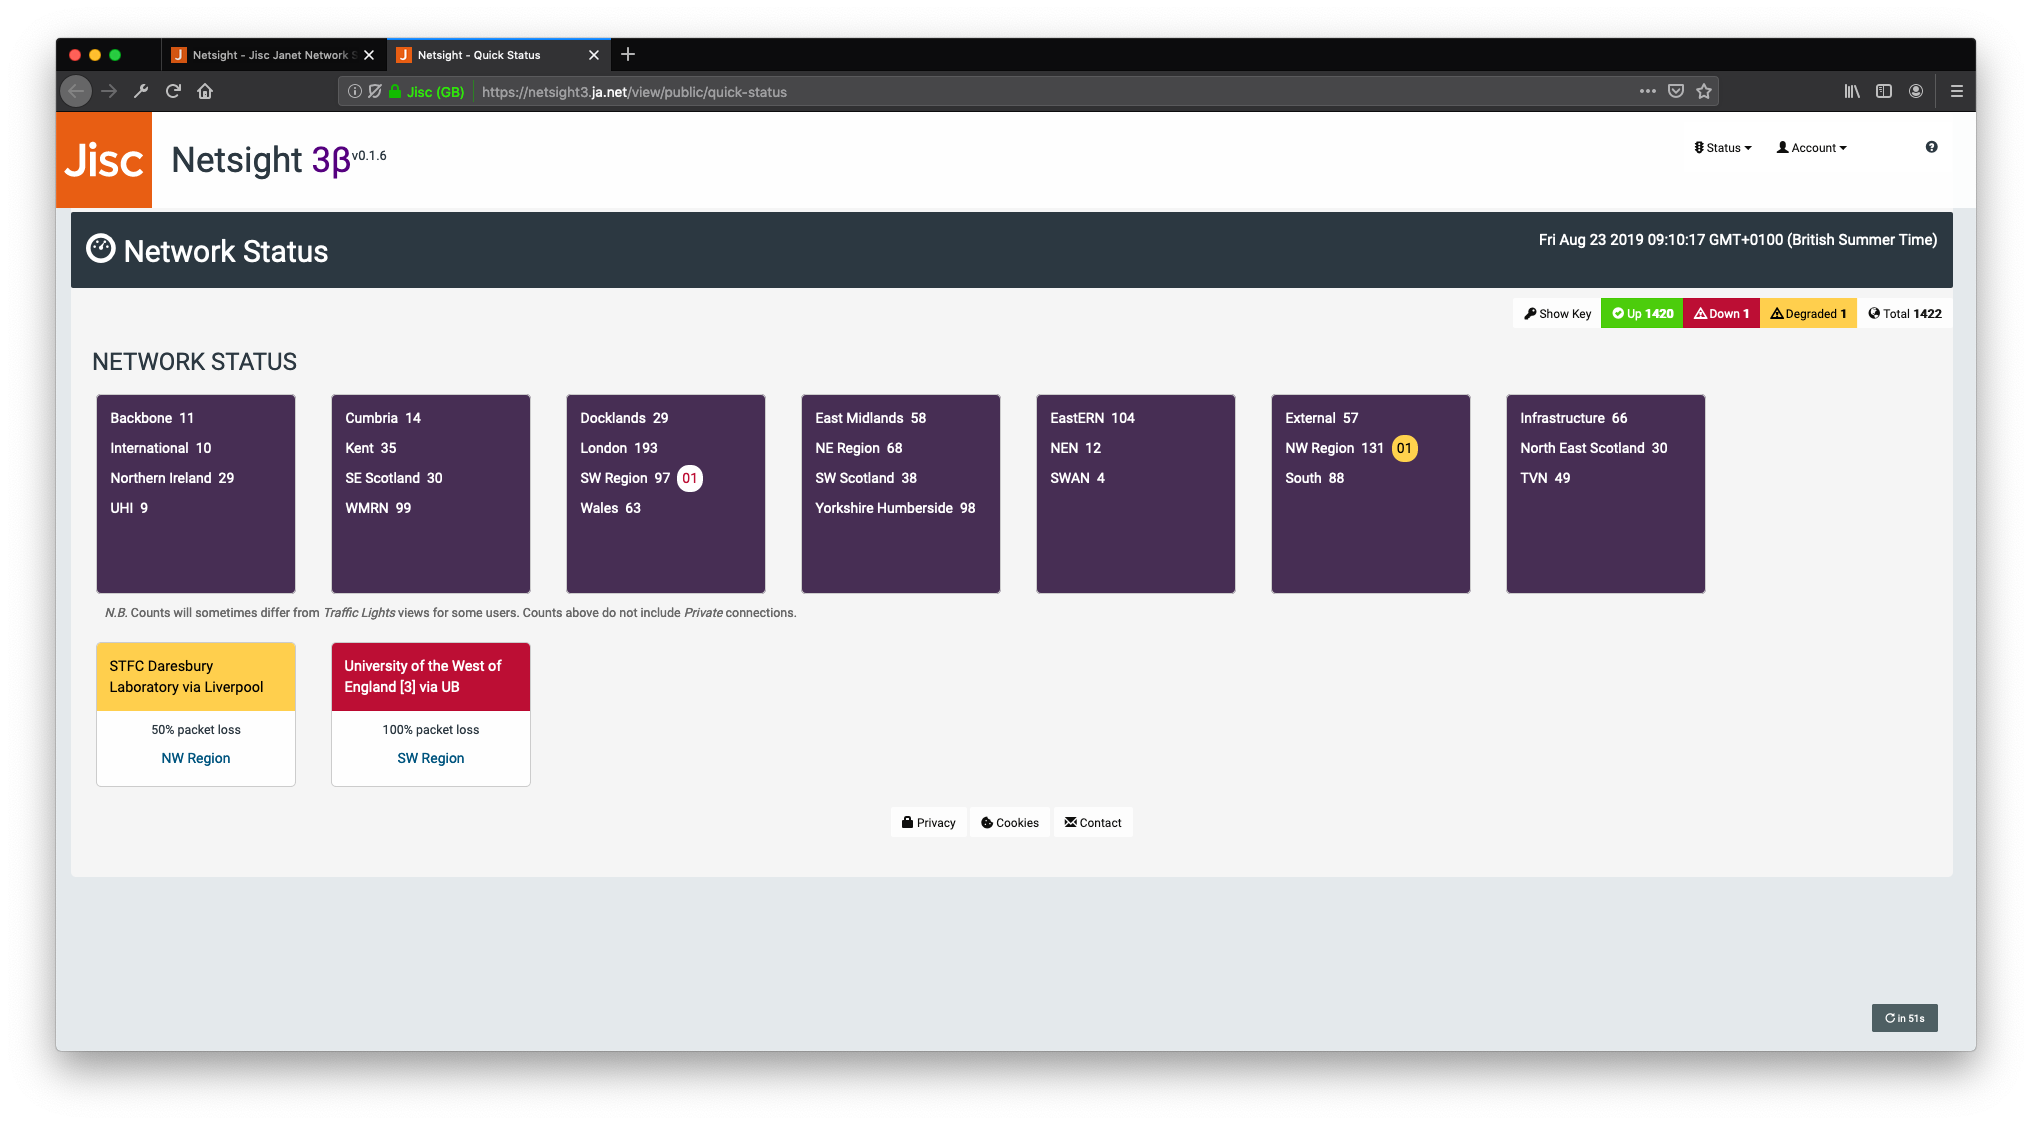Expand the Status dropdown menu

(x=1722, y=147)
